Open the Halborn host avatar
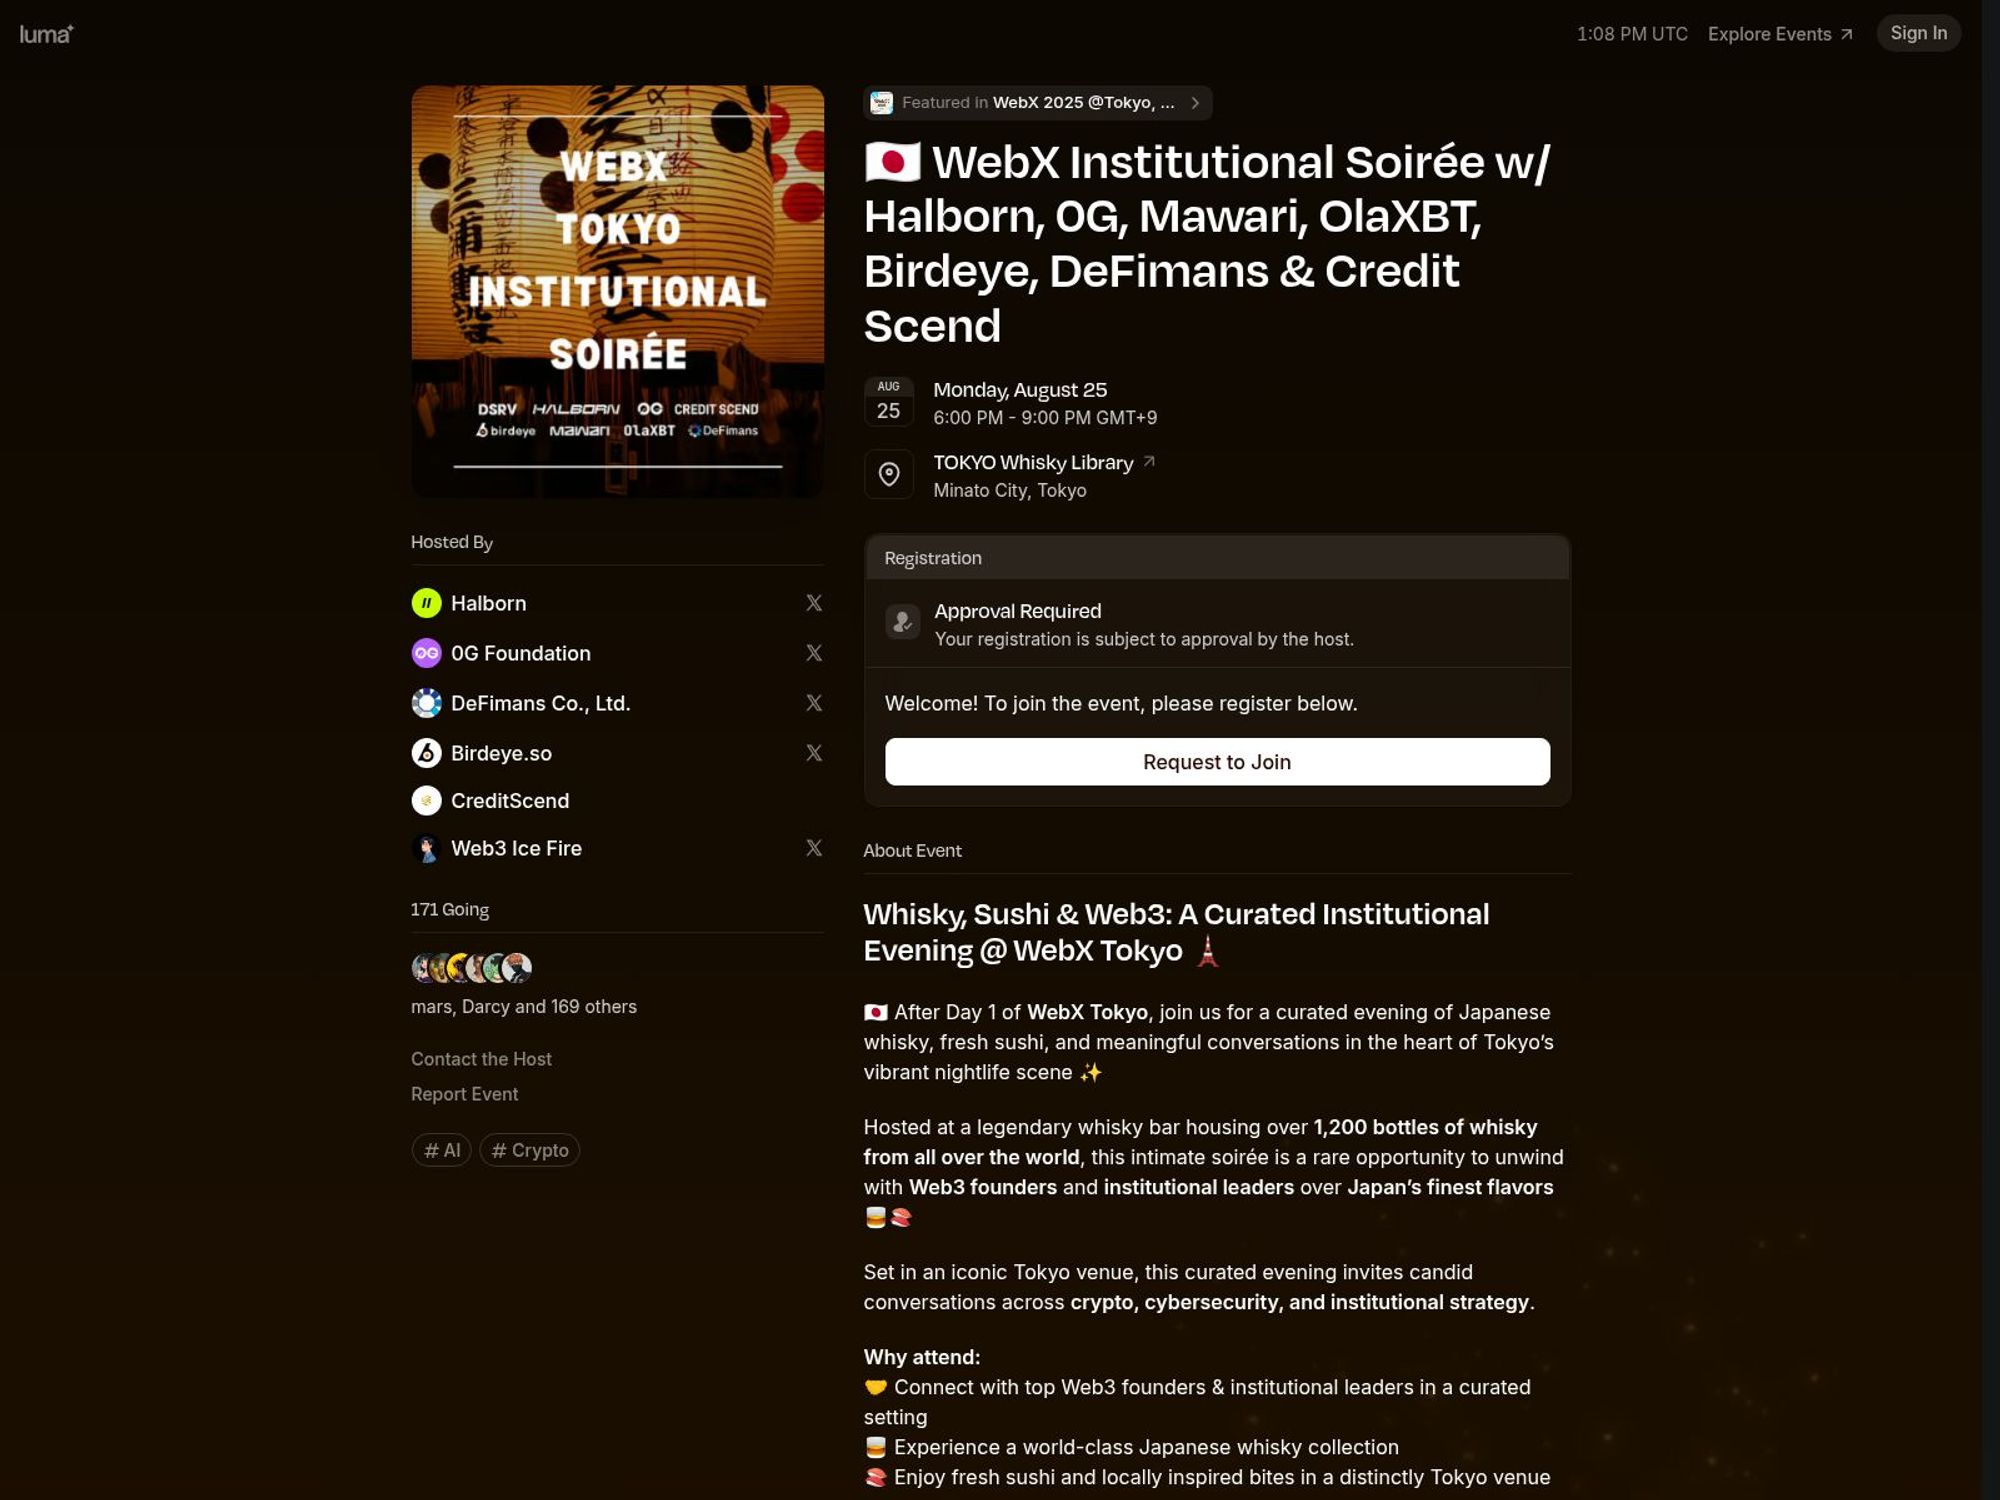 [x=427, y=603]
